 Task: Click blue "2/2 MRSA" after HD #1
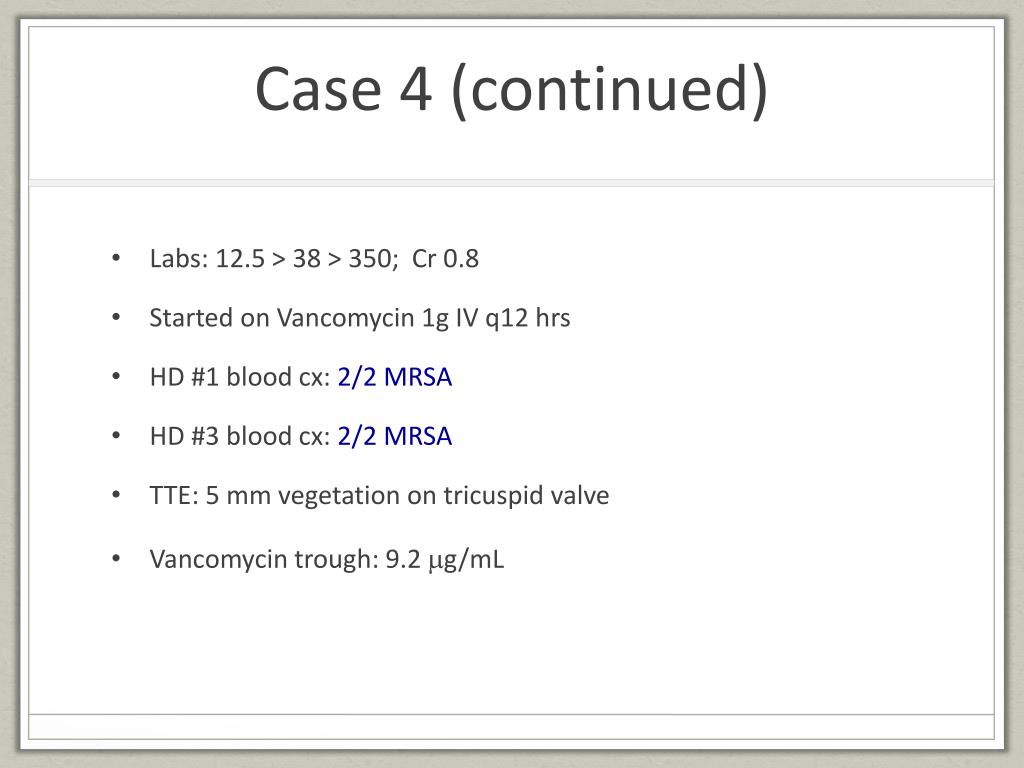tap(394, 377)
